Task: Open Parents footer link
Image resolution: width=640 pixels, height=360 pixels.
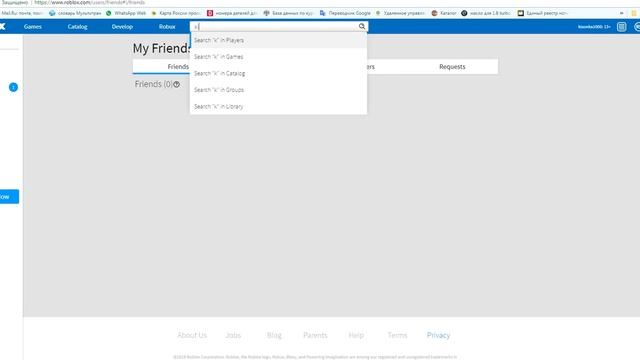Action: (315, 335)
